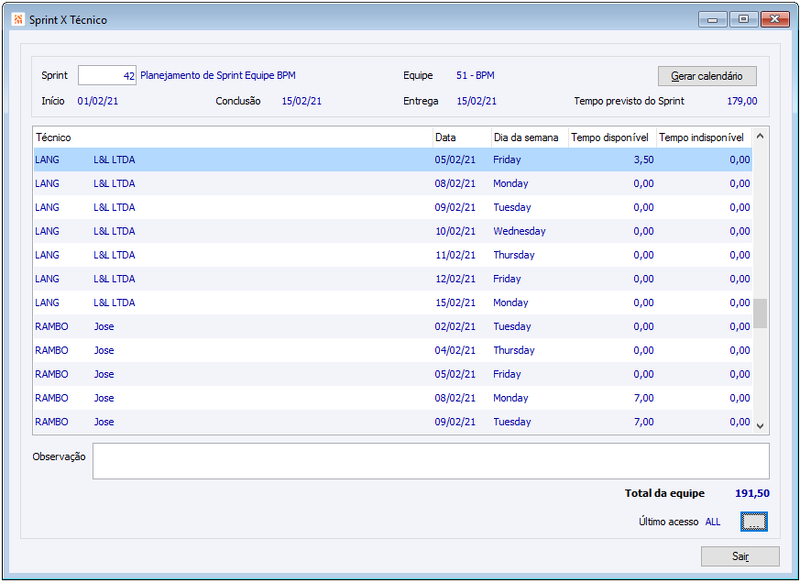Click the Sair button
Viewport: 800px width, 583px height.
(x=740, y=556)
